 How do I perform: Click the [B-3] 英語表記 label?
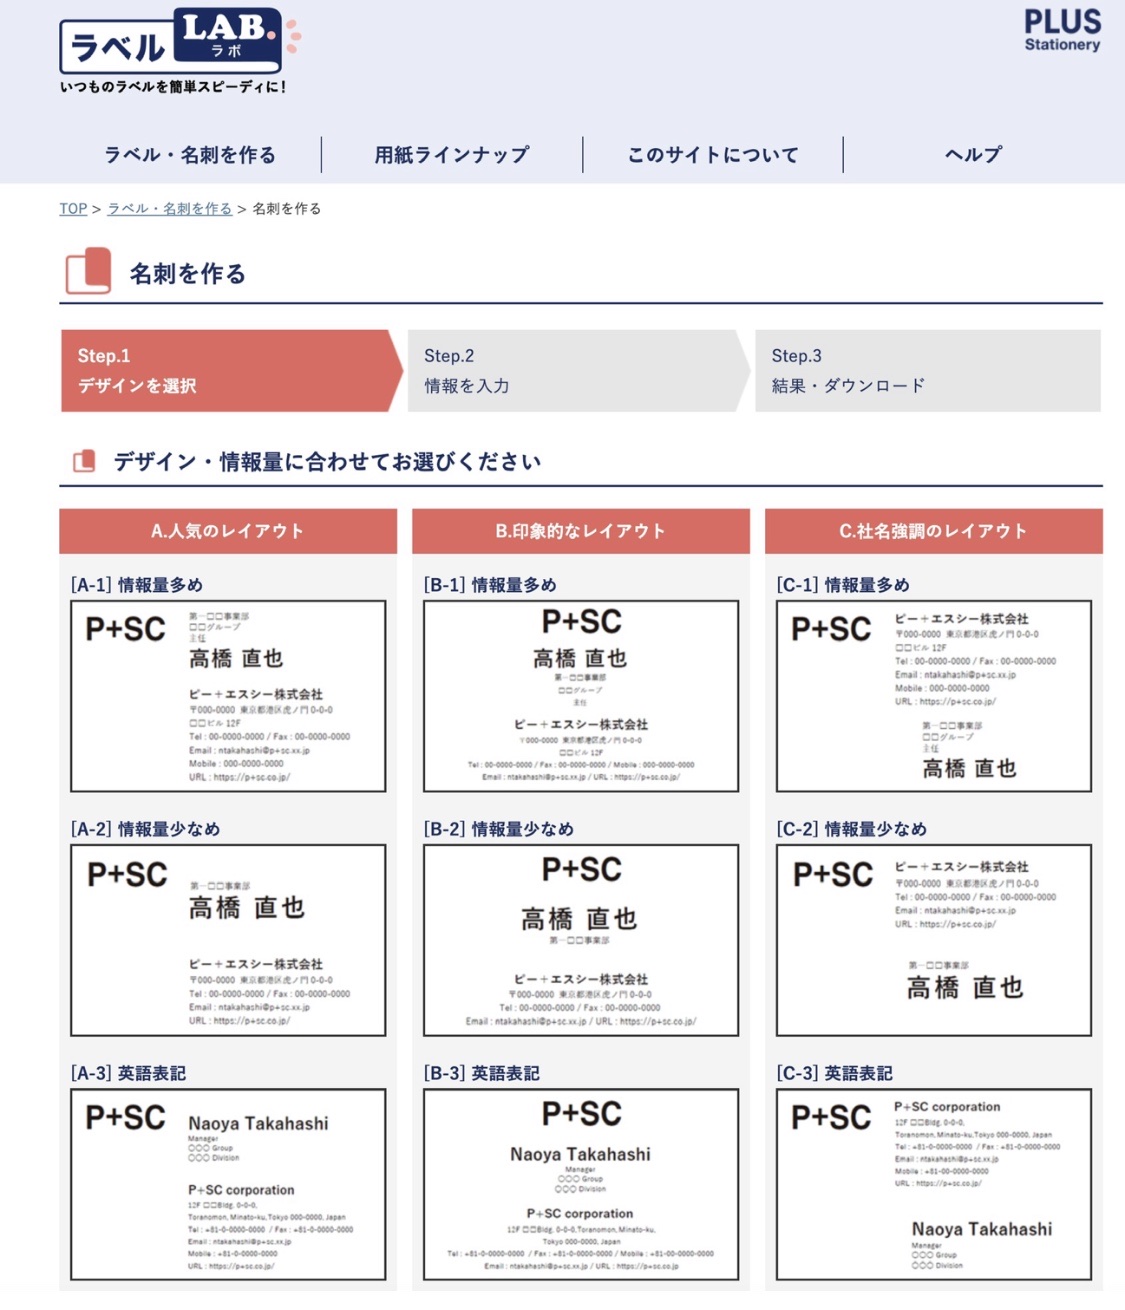481,1073
